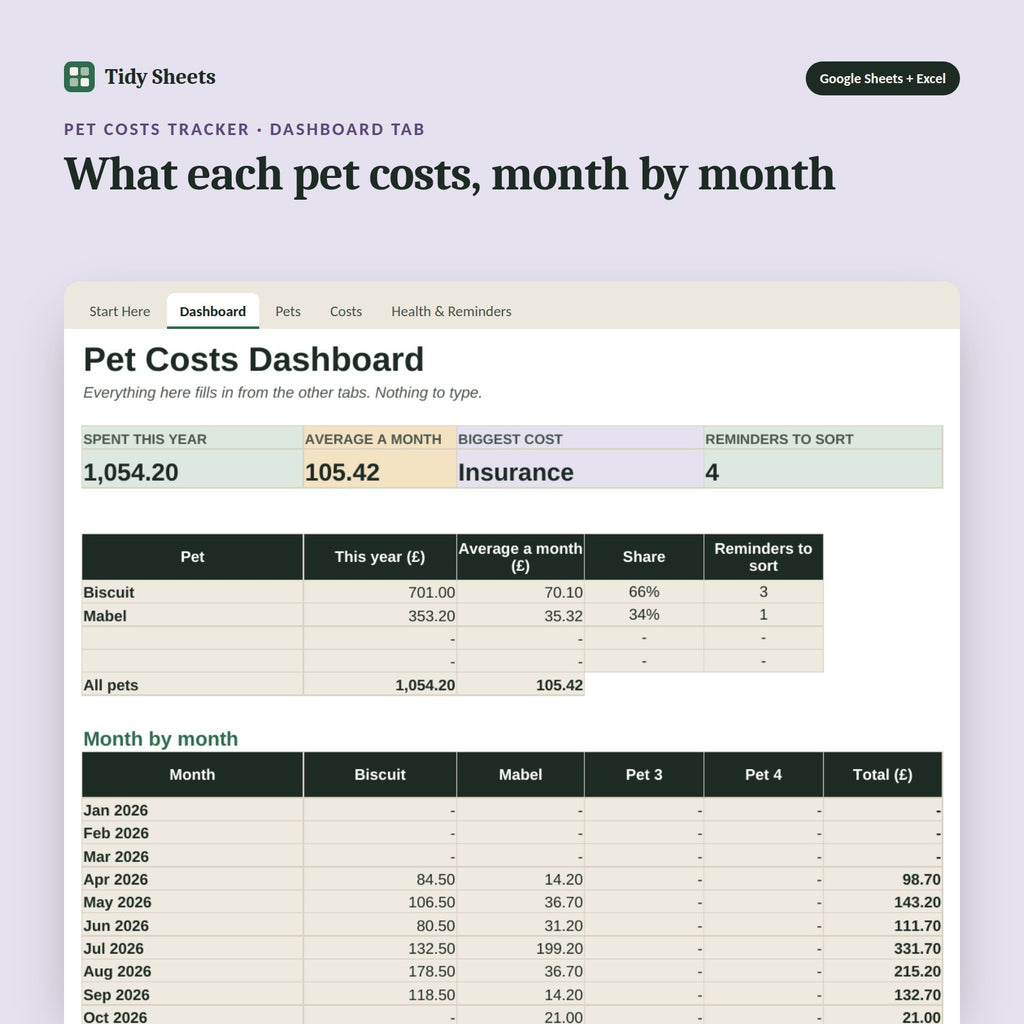Switch to the Pets tab
This screenshot has height=1024, width=1024.
tap(288, 312)
